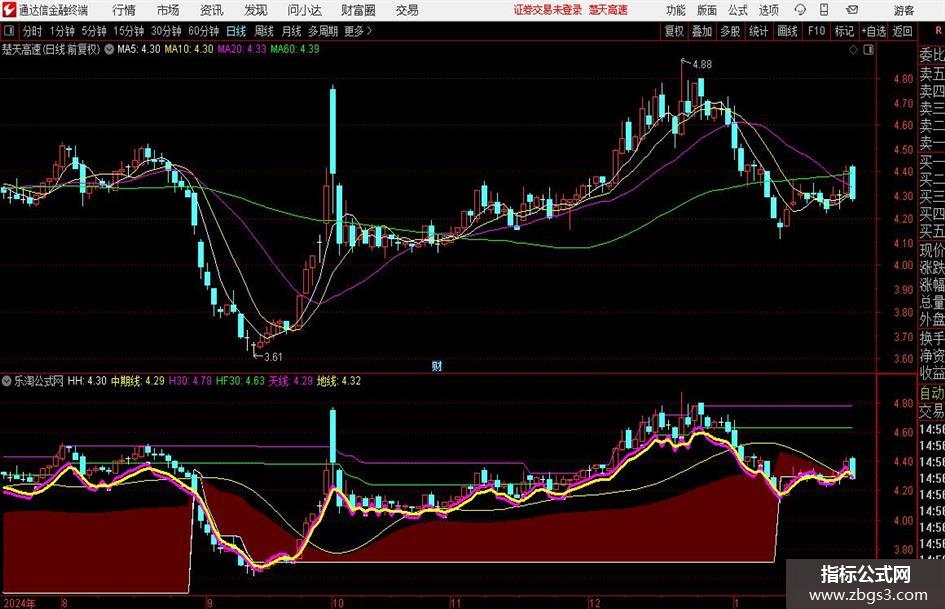Click the 财 marker on the main chart
Screen dimensions: 945x609
pyautogui.click(x=437, y=365)
